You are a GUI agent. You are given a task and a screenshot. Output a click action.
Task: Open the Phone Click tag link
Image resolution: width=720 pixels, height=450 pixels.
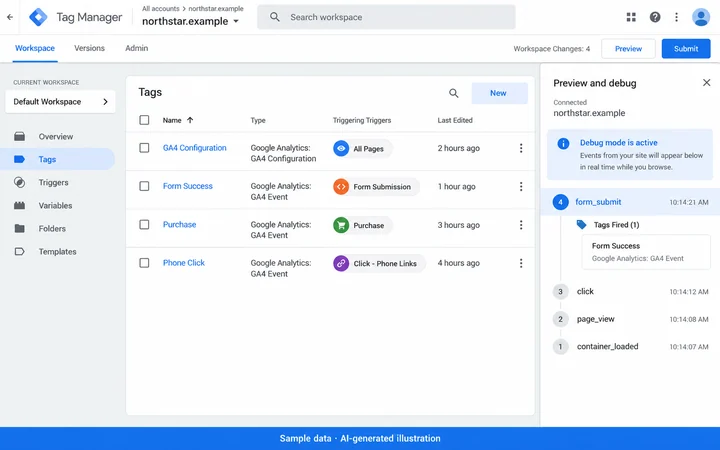point(184,263)
